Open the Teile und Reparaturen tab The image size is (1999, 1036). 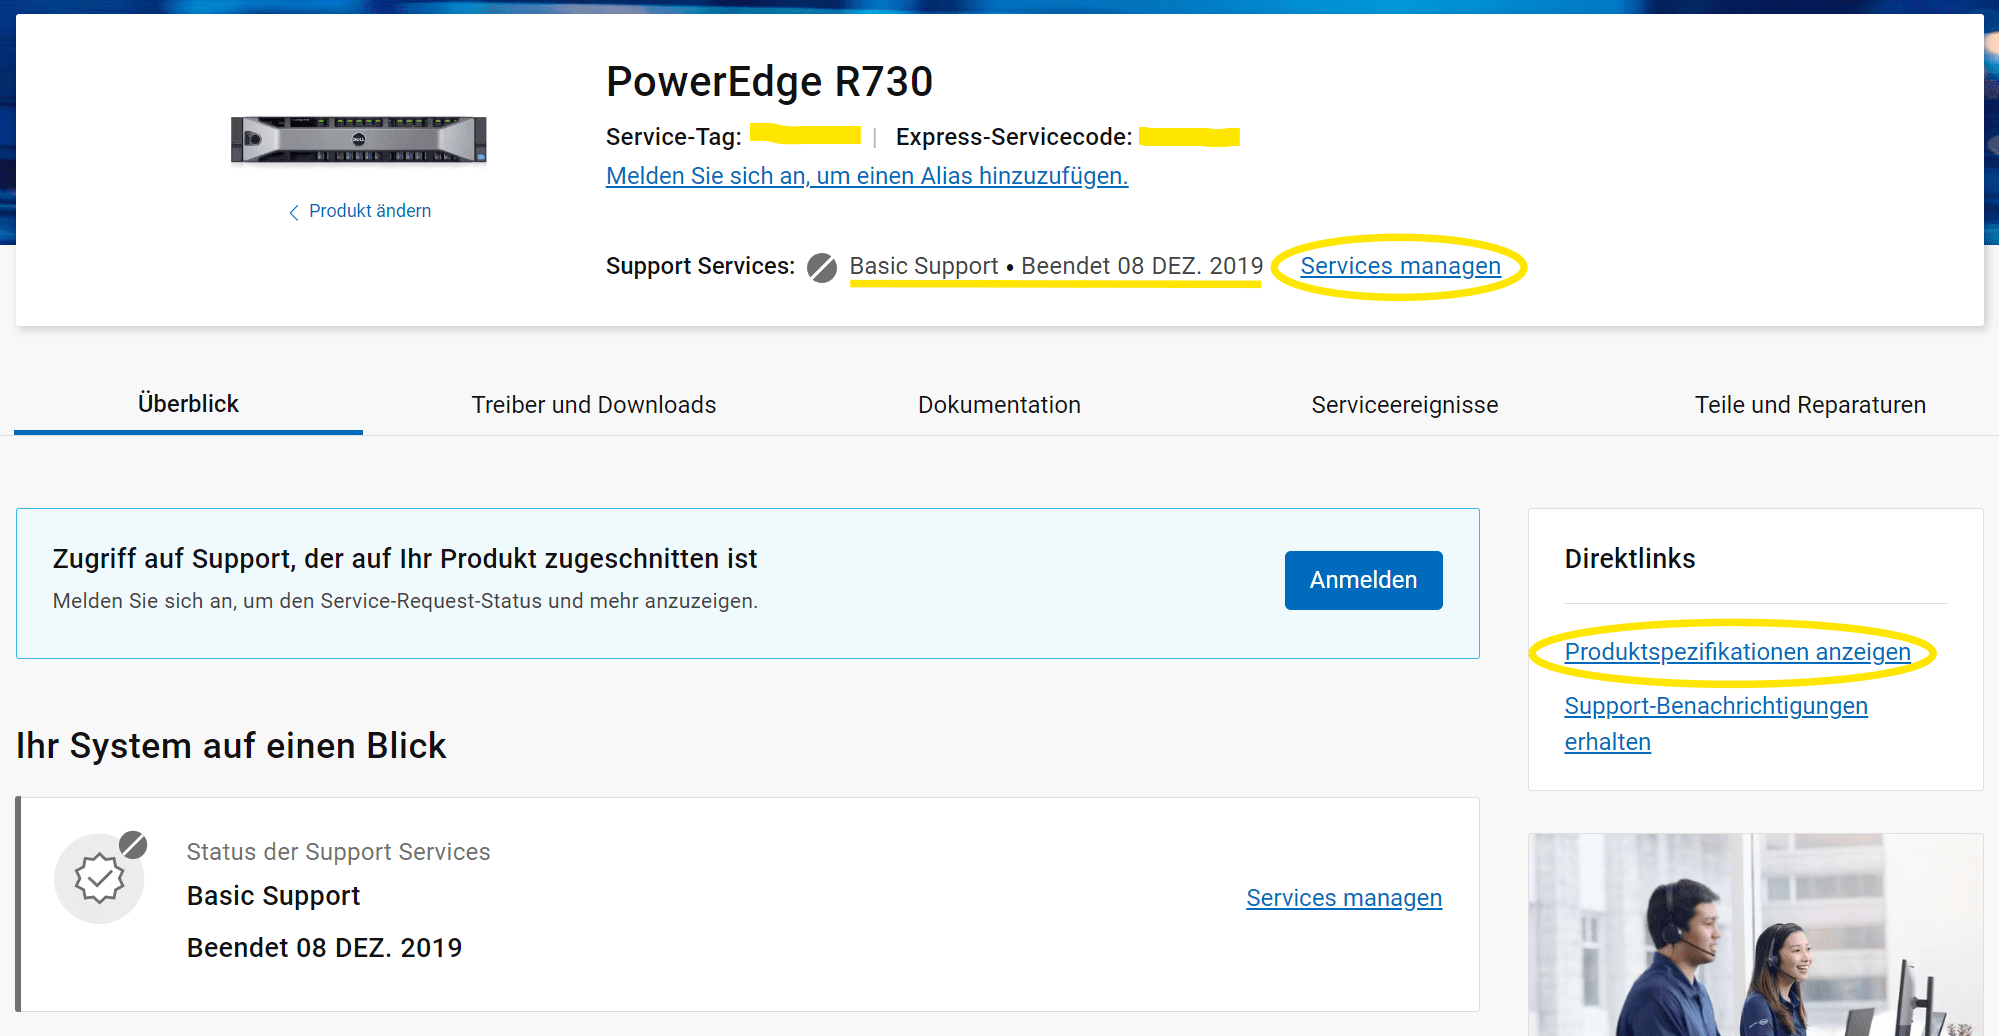(x=1809, y=405)
